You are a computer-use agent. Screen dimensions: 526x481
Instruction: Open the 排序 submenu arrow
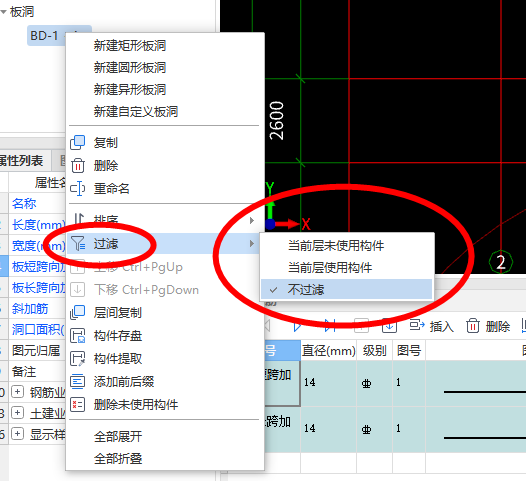(x=252, y=221)
